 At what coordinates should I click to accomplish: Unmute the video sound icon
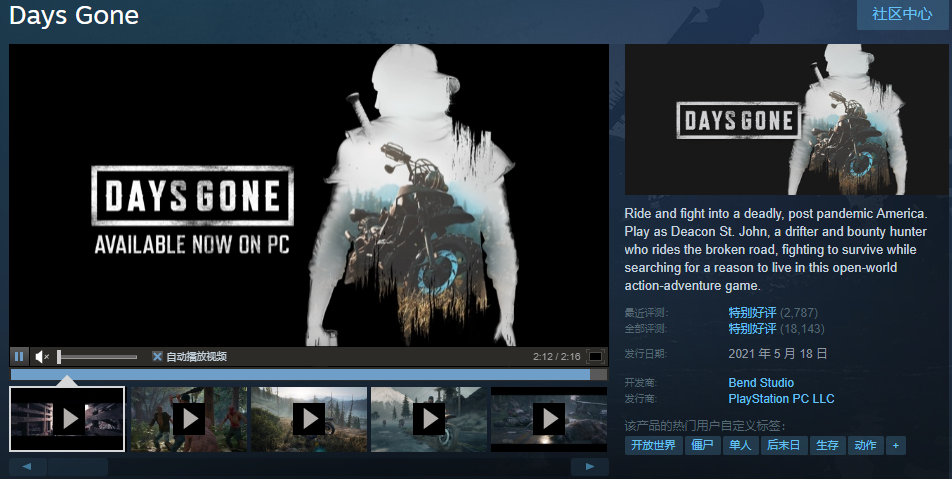coord(42,356)
